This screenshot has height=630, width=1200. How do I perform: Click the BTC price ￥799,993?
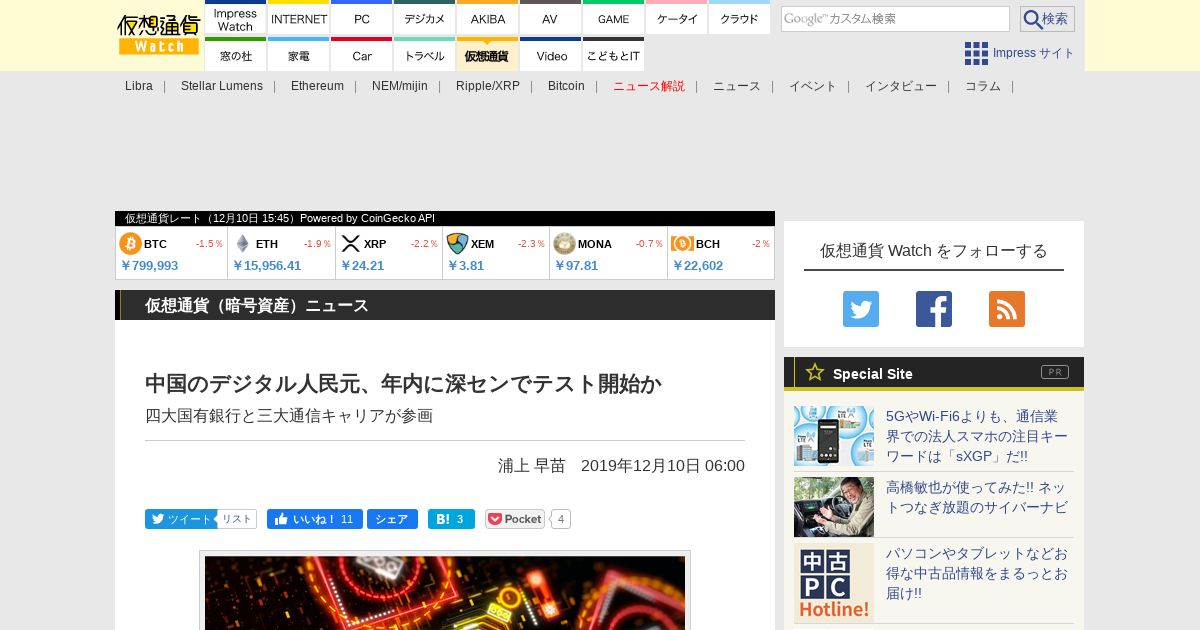[149, 266]
